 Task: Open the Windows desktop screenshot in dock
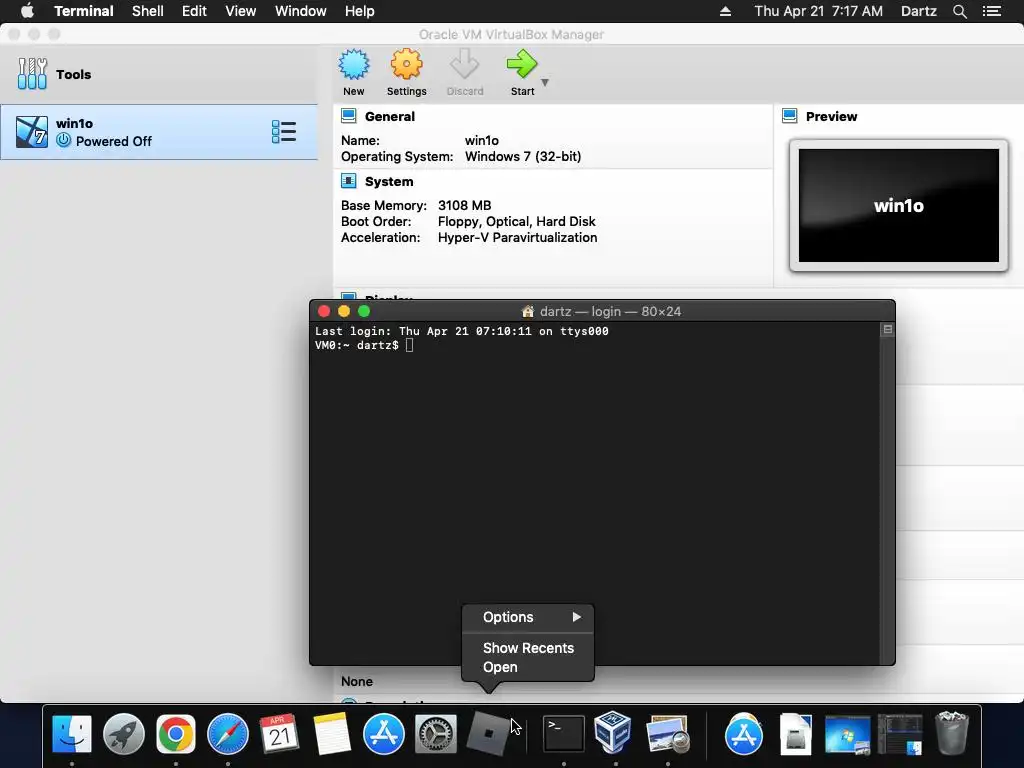[847, 733]
